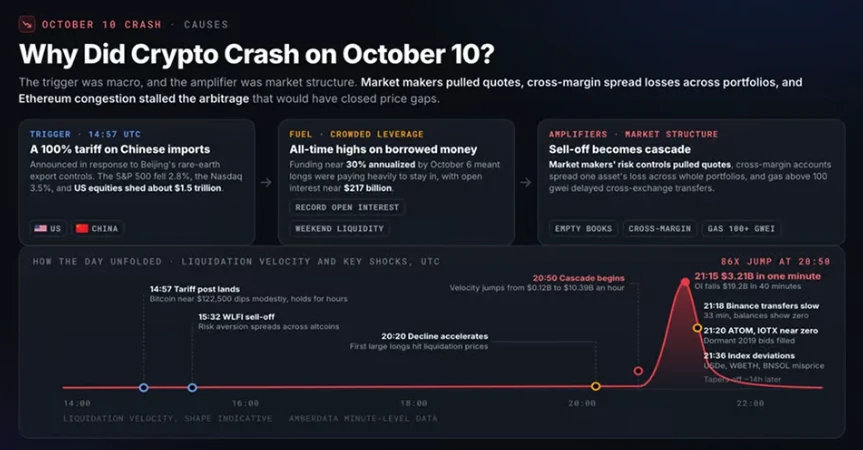This screenshot has height=450, width=863.
Task: Click arrow between Fuel and Amplifiers cards
Action: coord(526,182)
